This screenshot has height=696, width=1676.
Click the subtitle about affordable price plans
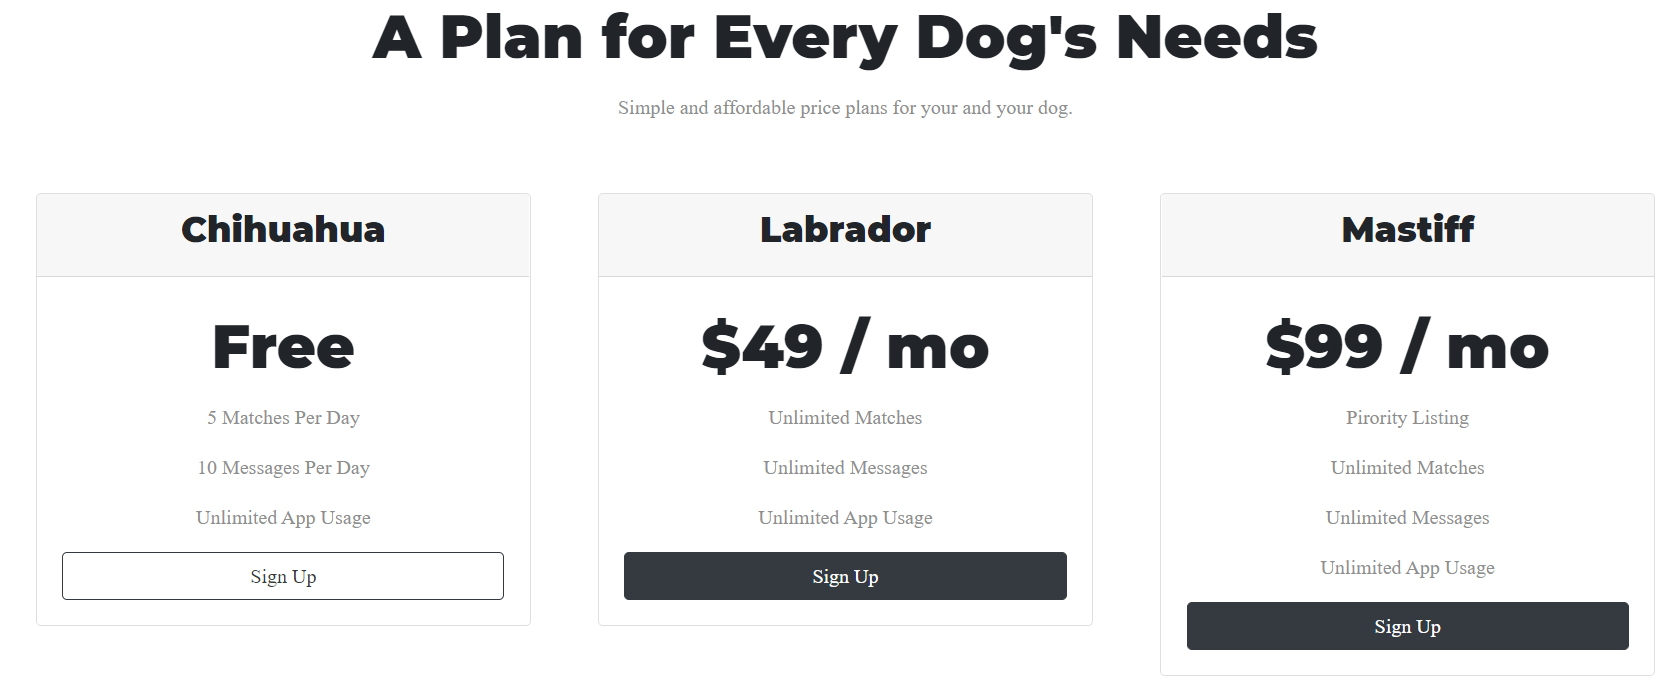843,107
